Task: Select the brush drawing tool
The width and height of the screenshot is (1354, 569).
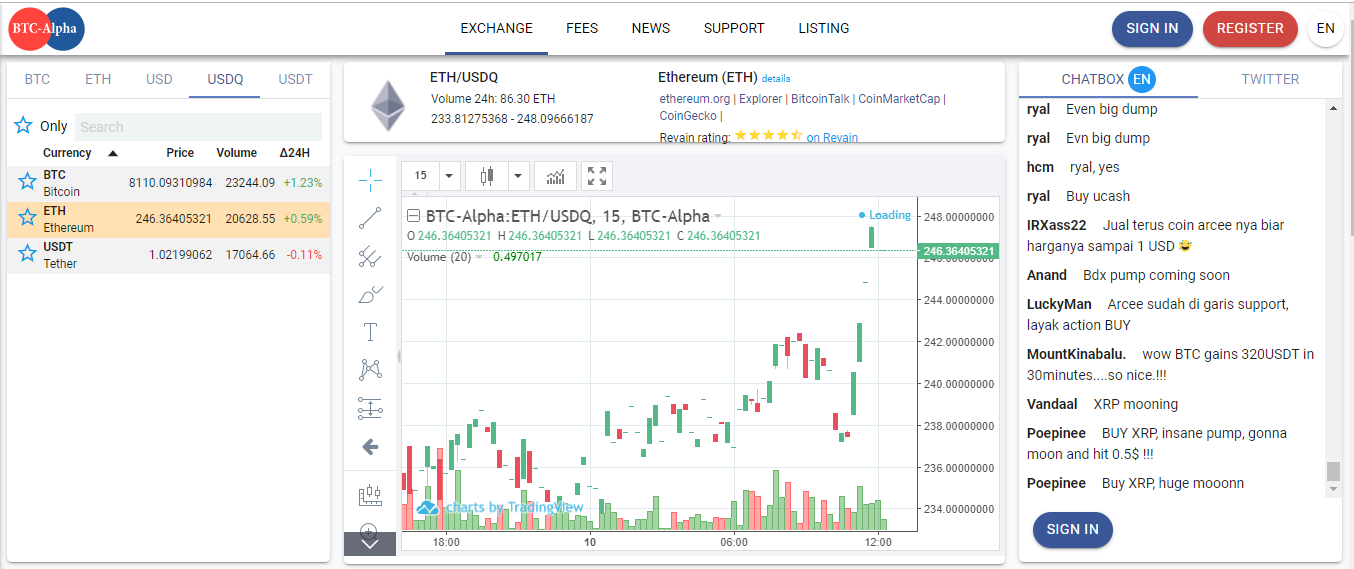Action: tap(370, 294)
